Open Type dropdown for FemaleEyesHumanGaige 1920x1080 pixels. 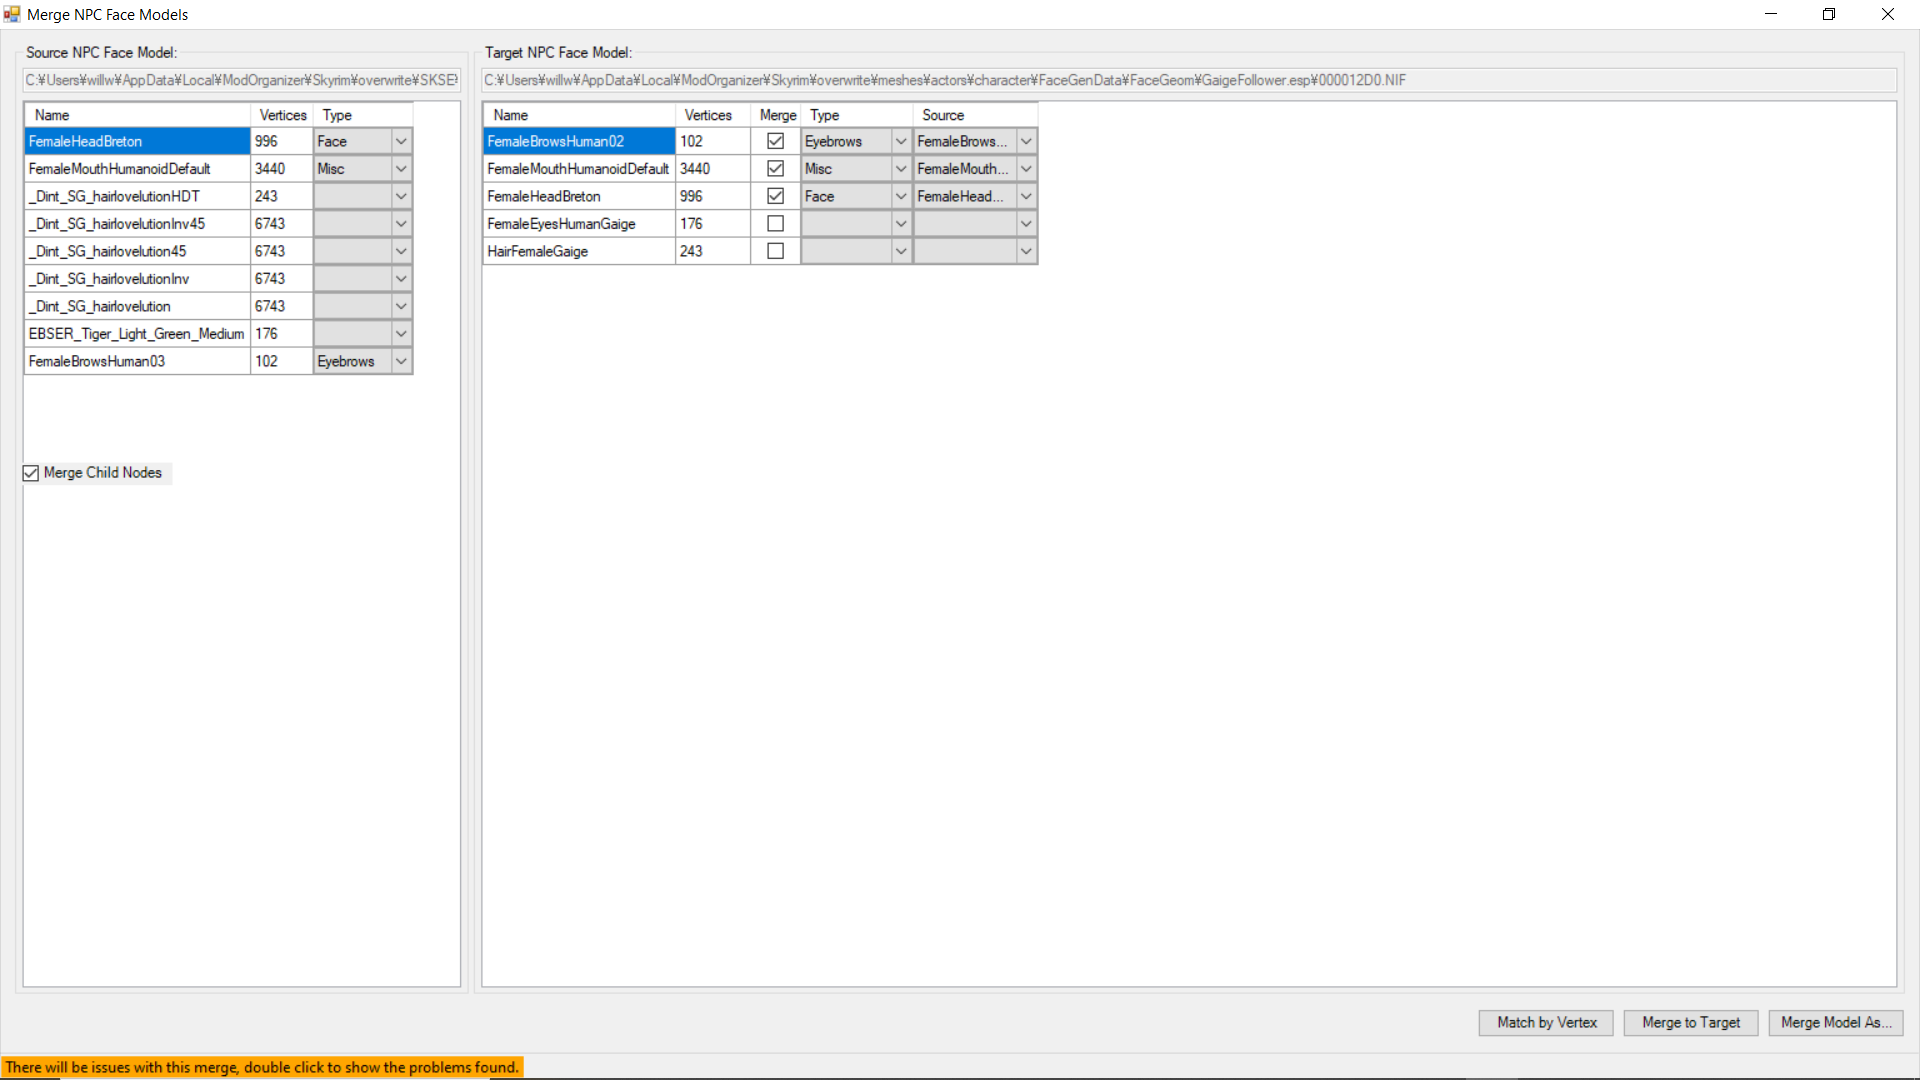900,223
